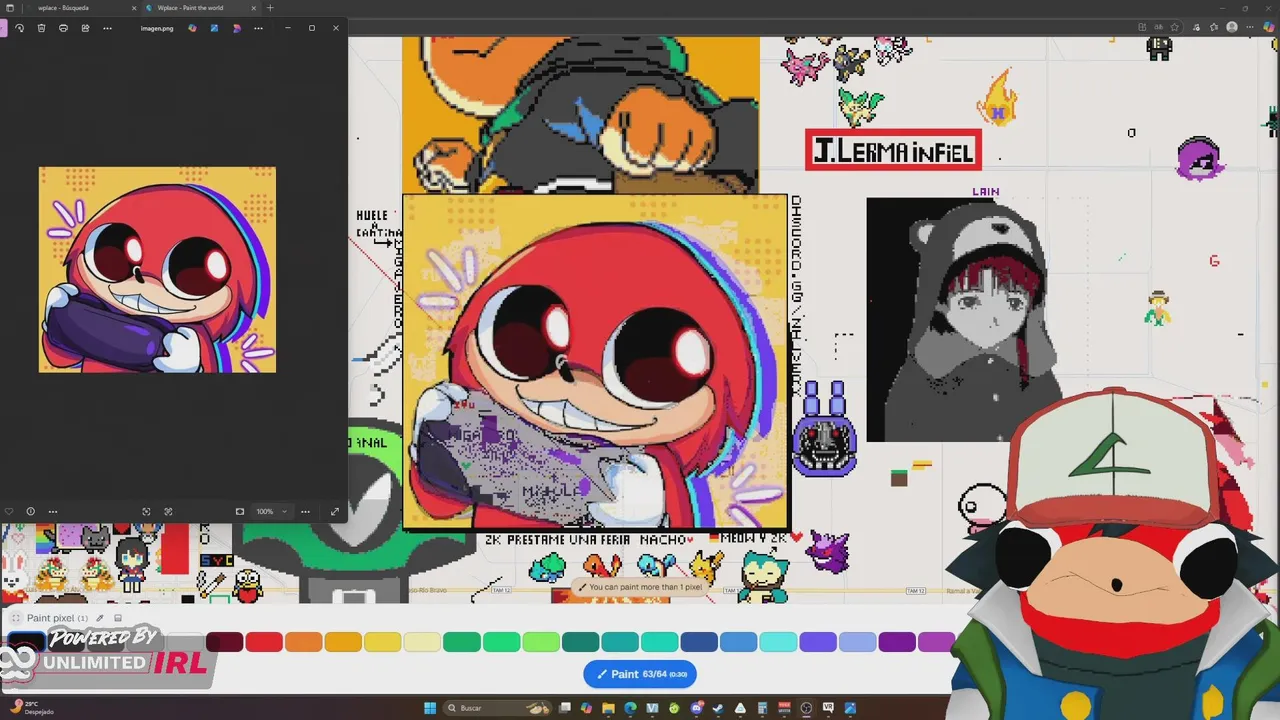The width and height of the screenshot is (1280, 720).
Task: Select the gold color swatch
Action: tap(343, 642)
